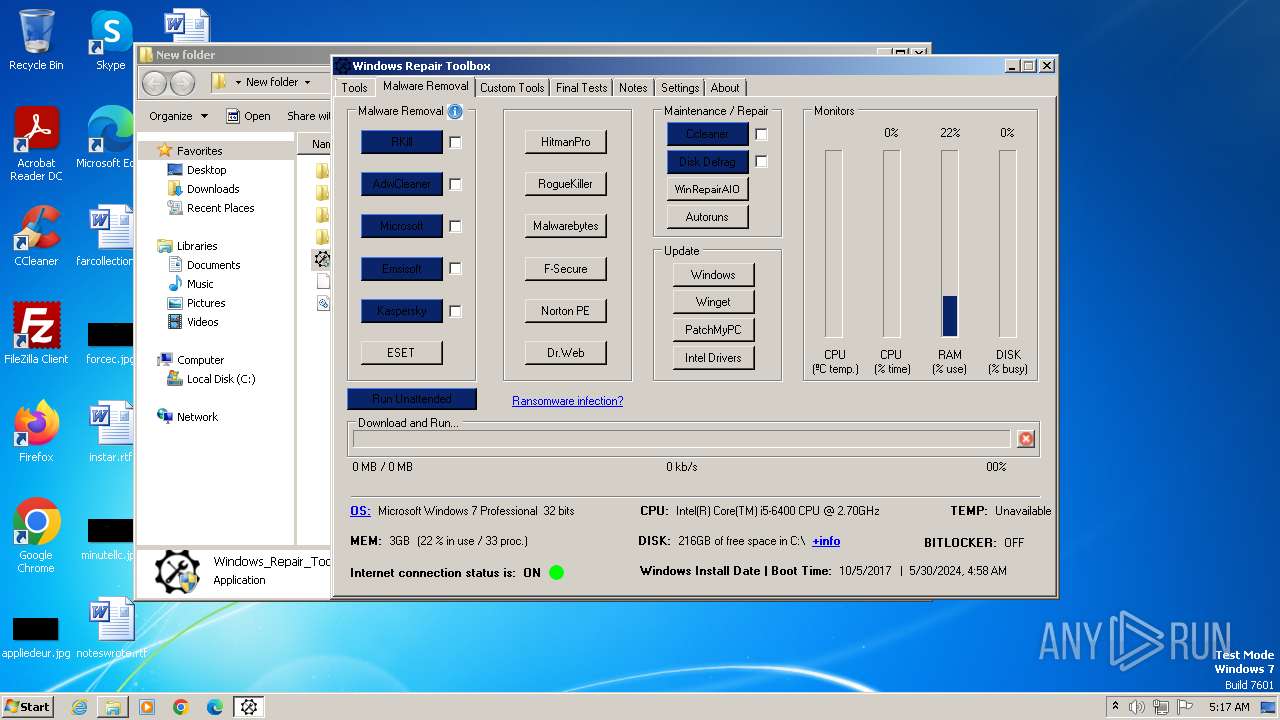
Task: Click the disk +info link
Action: pyautogui.click(x=826, y=541)
